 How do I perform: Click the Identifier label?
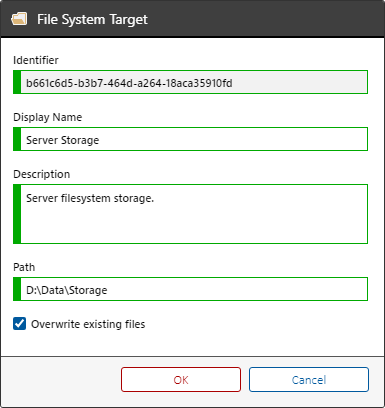pyautogui.click(x=36, y=60)
